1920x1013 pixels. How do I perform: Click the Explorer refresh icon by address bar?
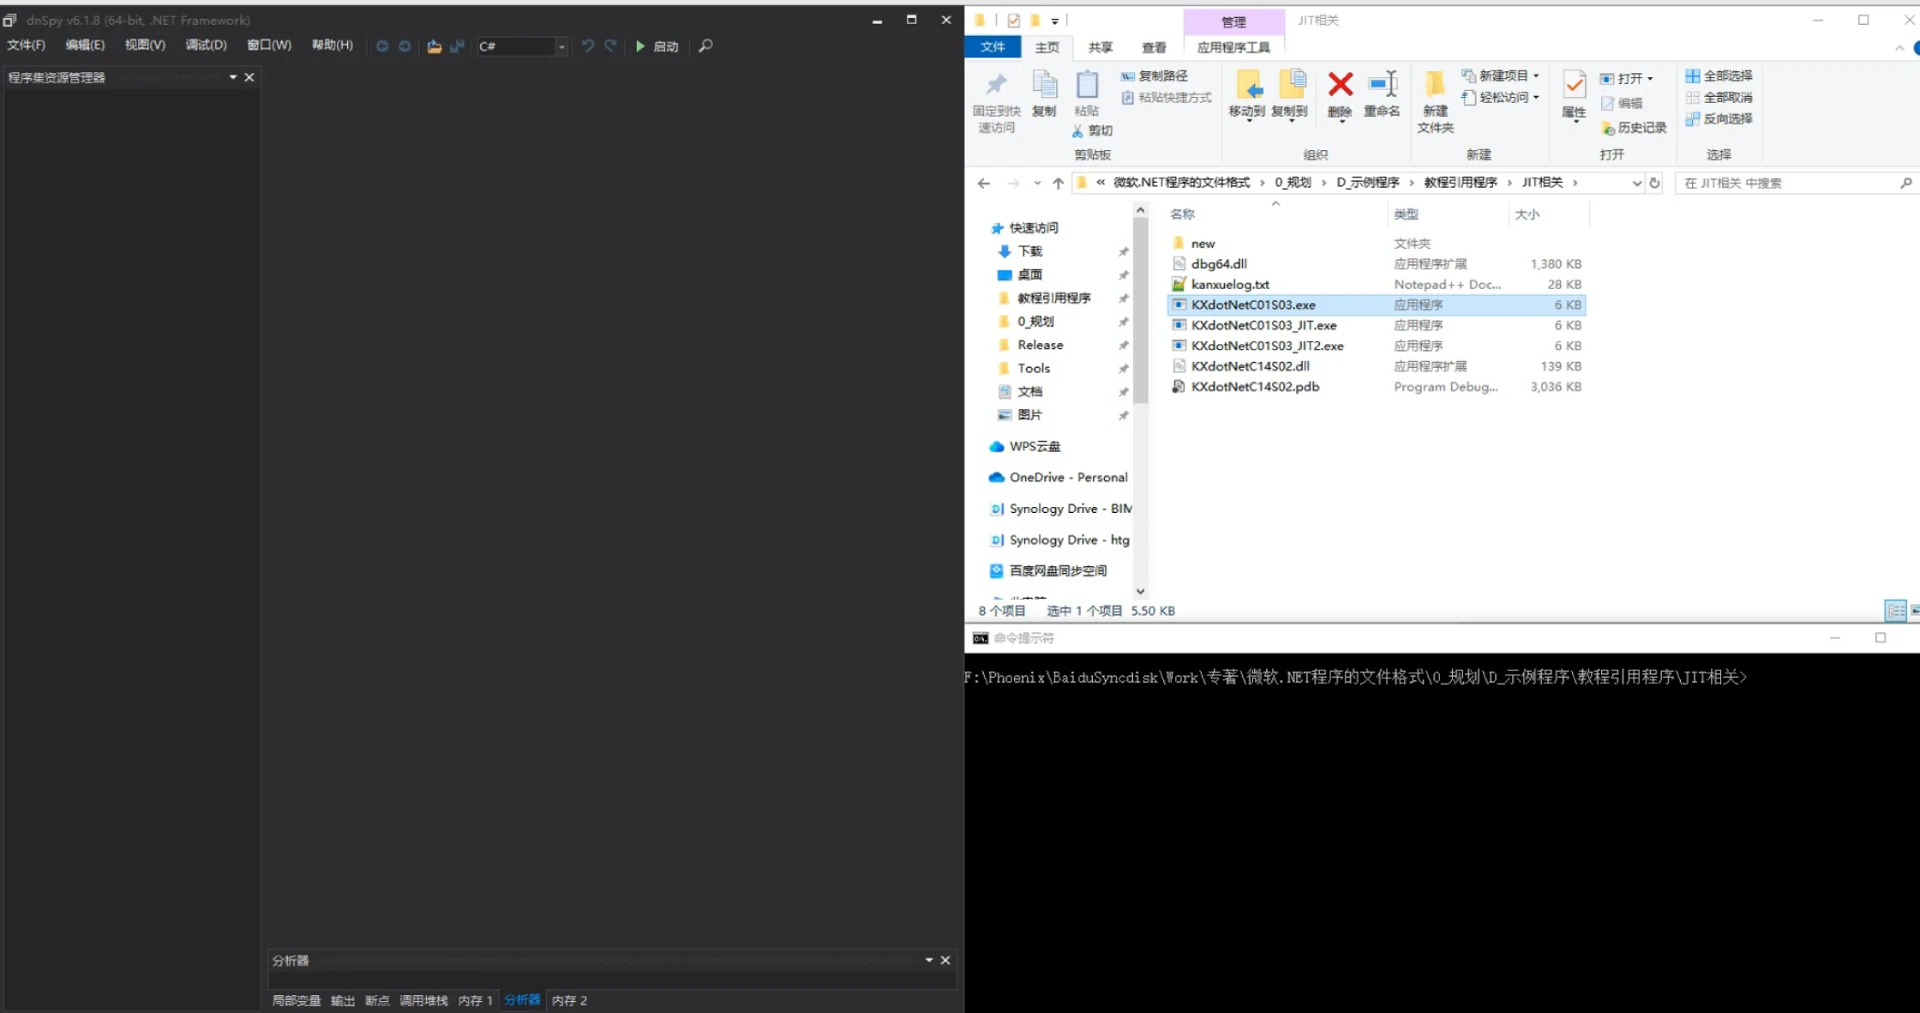1655,183
